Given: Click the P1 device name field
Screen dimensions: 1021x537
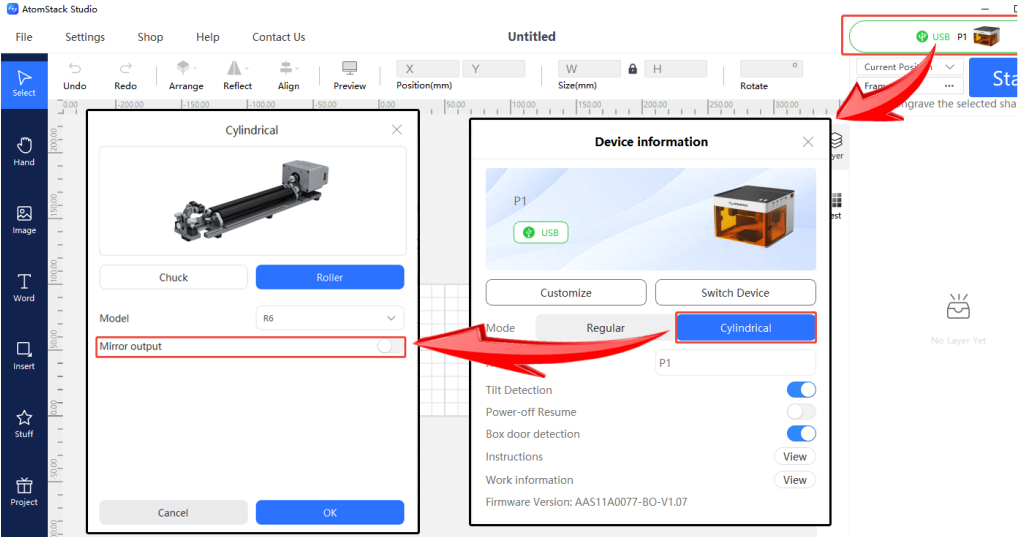Looking at the screenshot, I should (x=735, y=363).
